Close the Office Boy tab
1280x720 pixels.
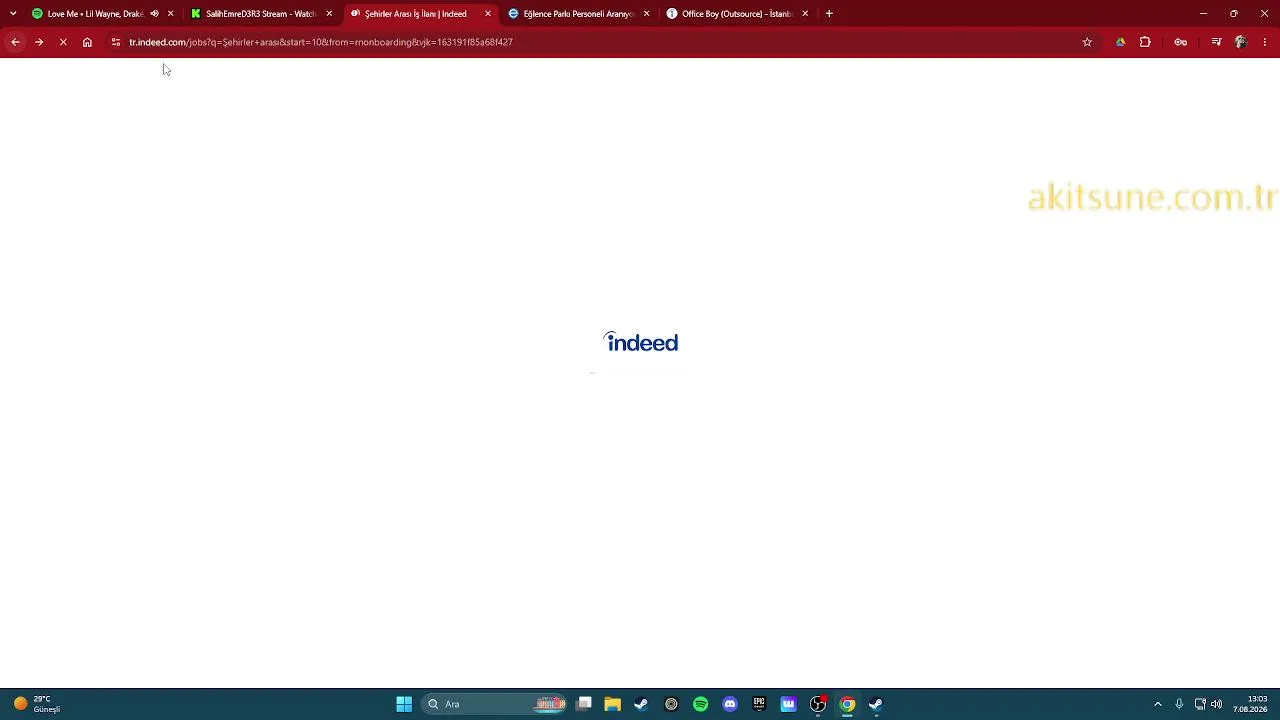pyautogui.click(x=805, y=14)
